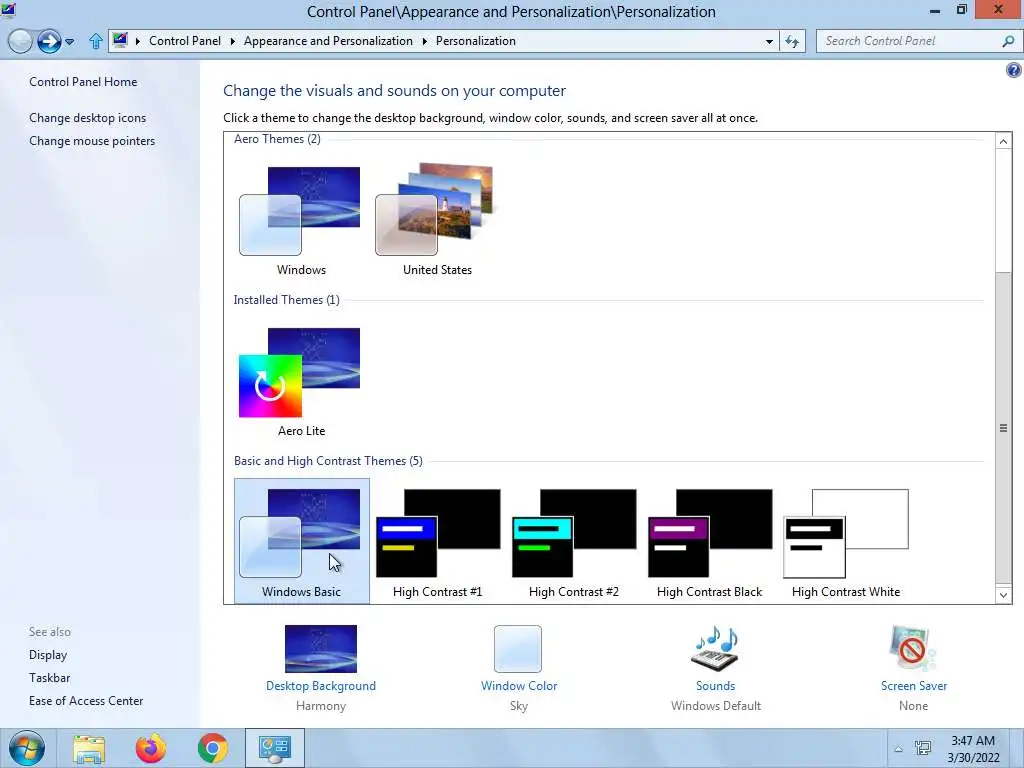The height and width of the screenshot is (768, 1024).
Task: Open Ease of Access Center
Action: 86,701
